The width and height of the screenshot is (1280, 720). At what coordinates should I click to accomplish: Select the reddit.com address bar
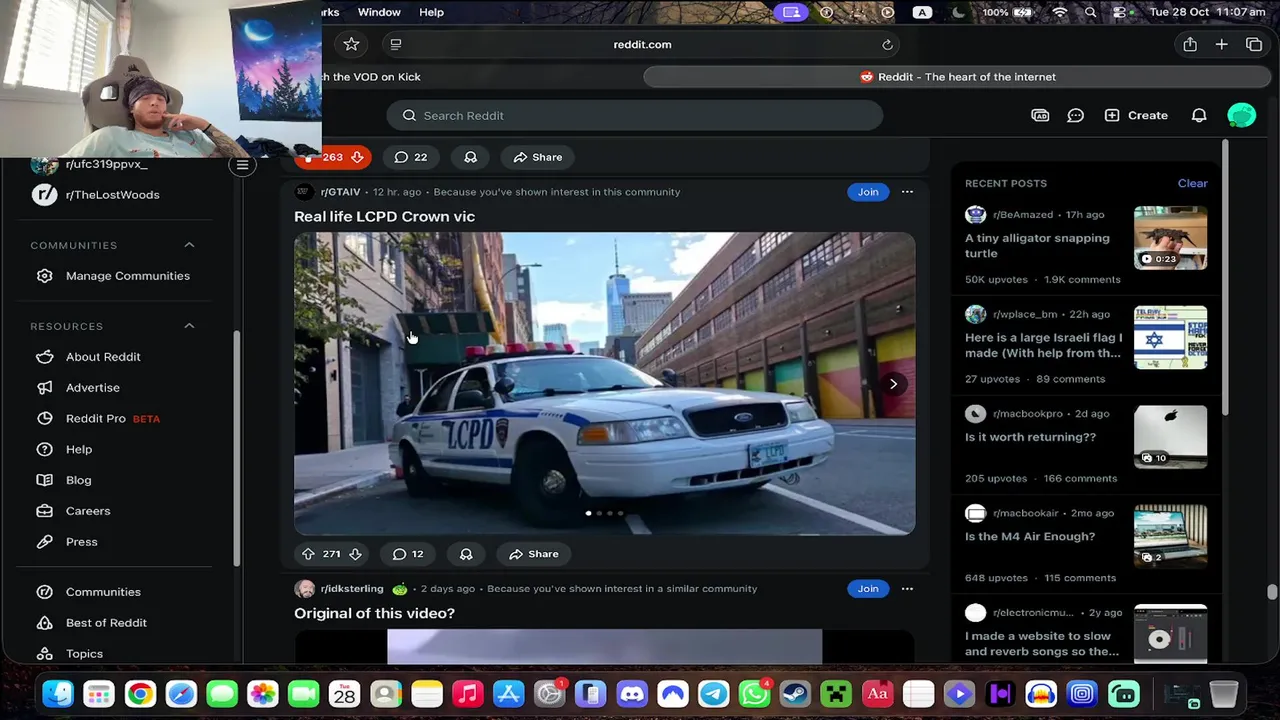tap(642, 44)
